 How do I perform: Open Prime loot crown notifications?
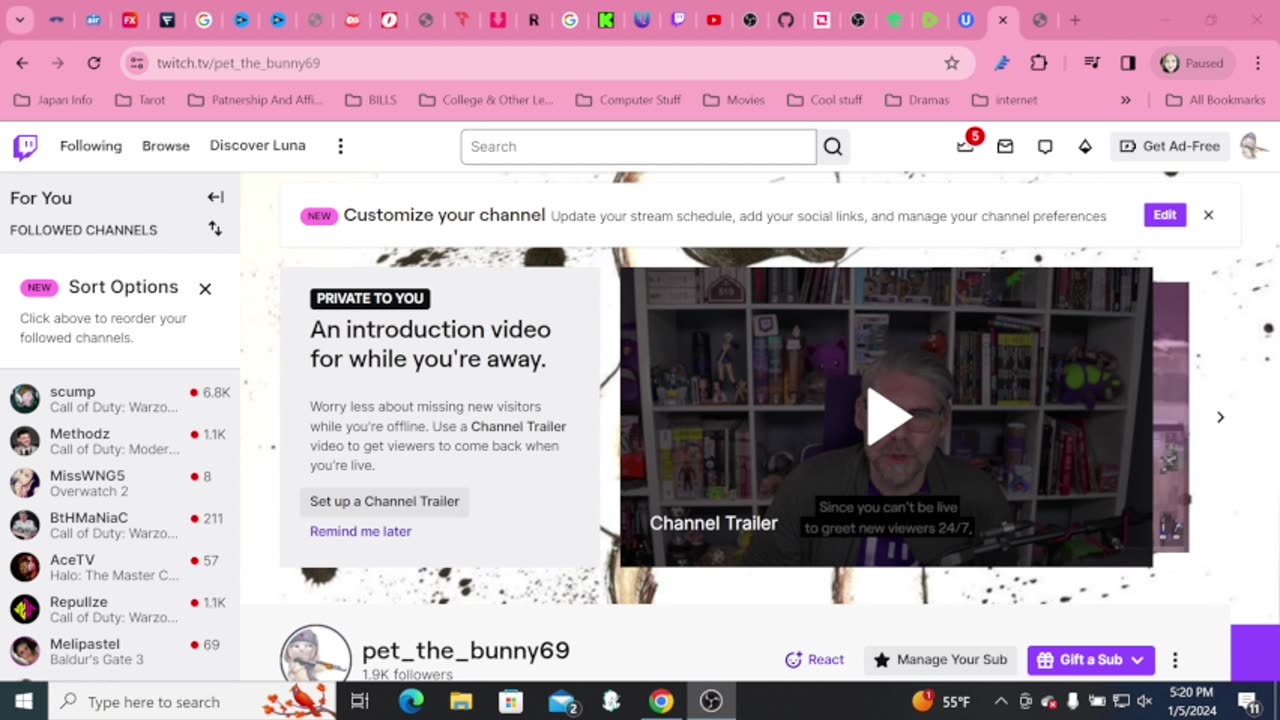[966, 146]
